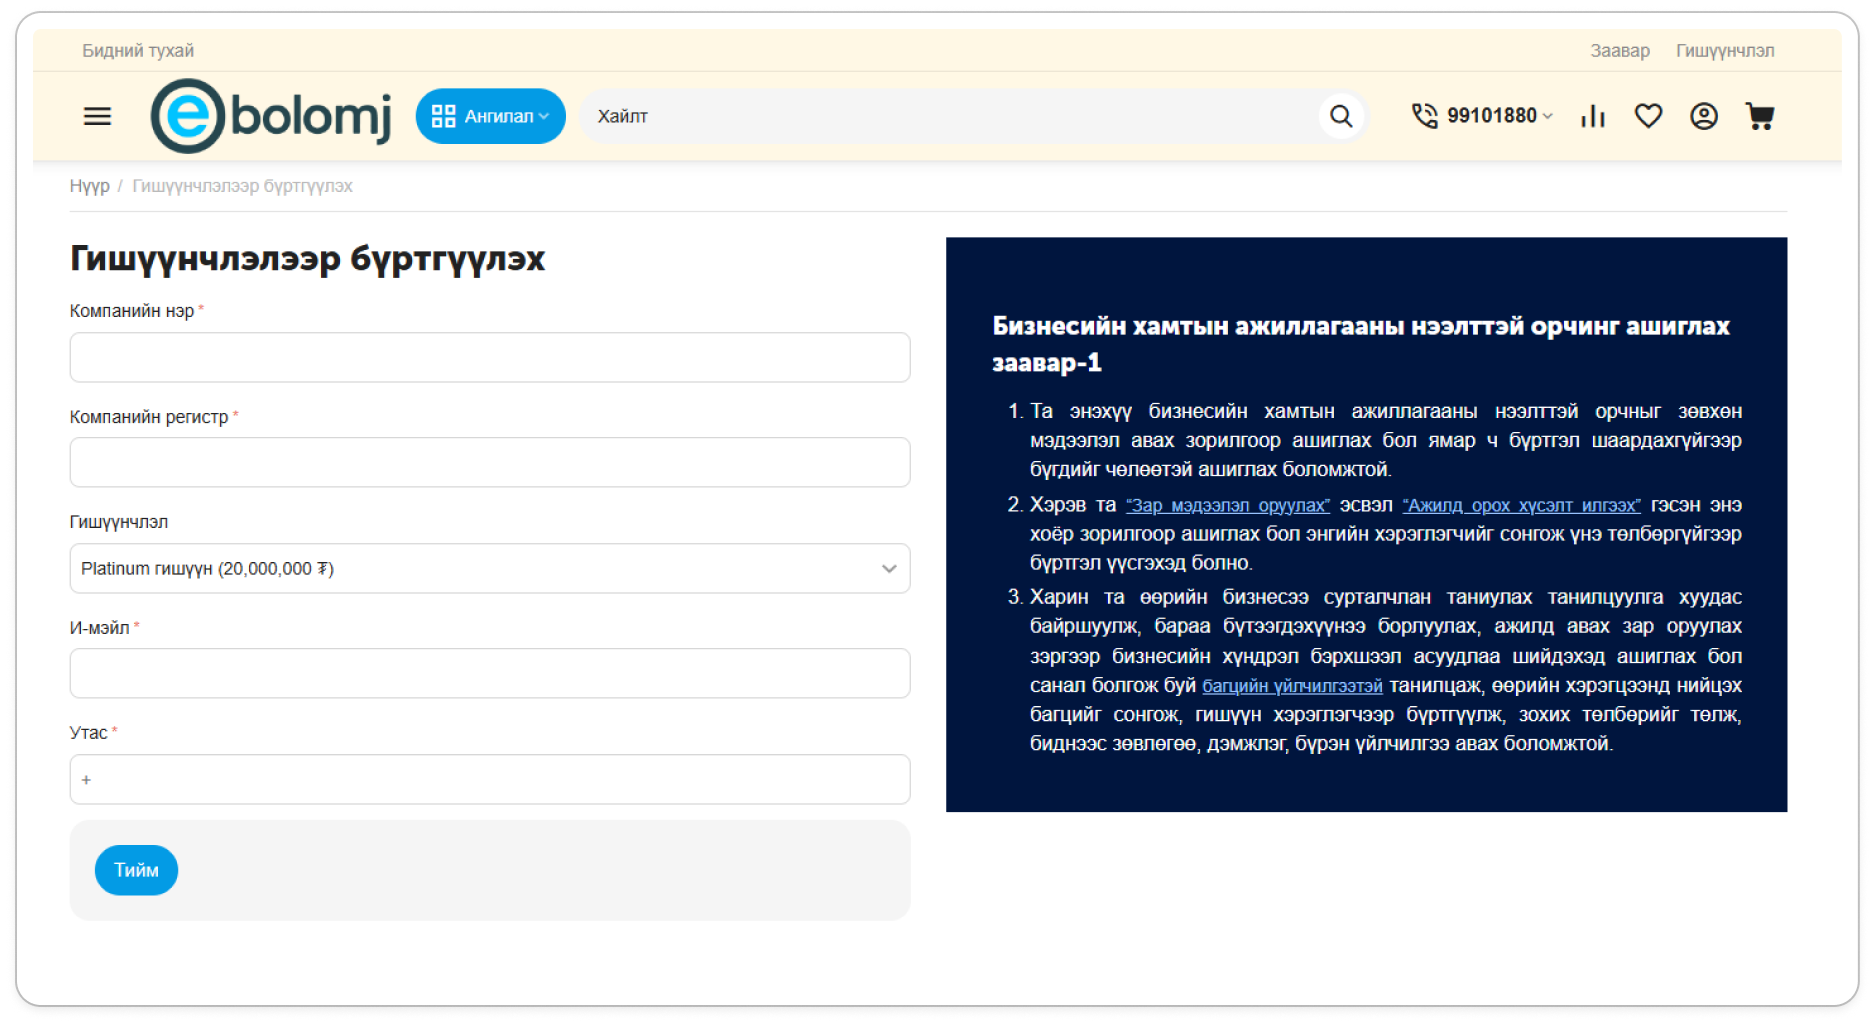Click the ebolomj logo
The height and width of the screenshot is (1021, 1876).
[x=270, y=116]
